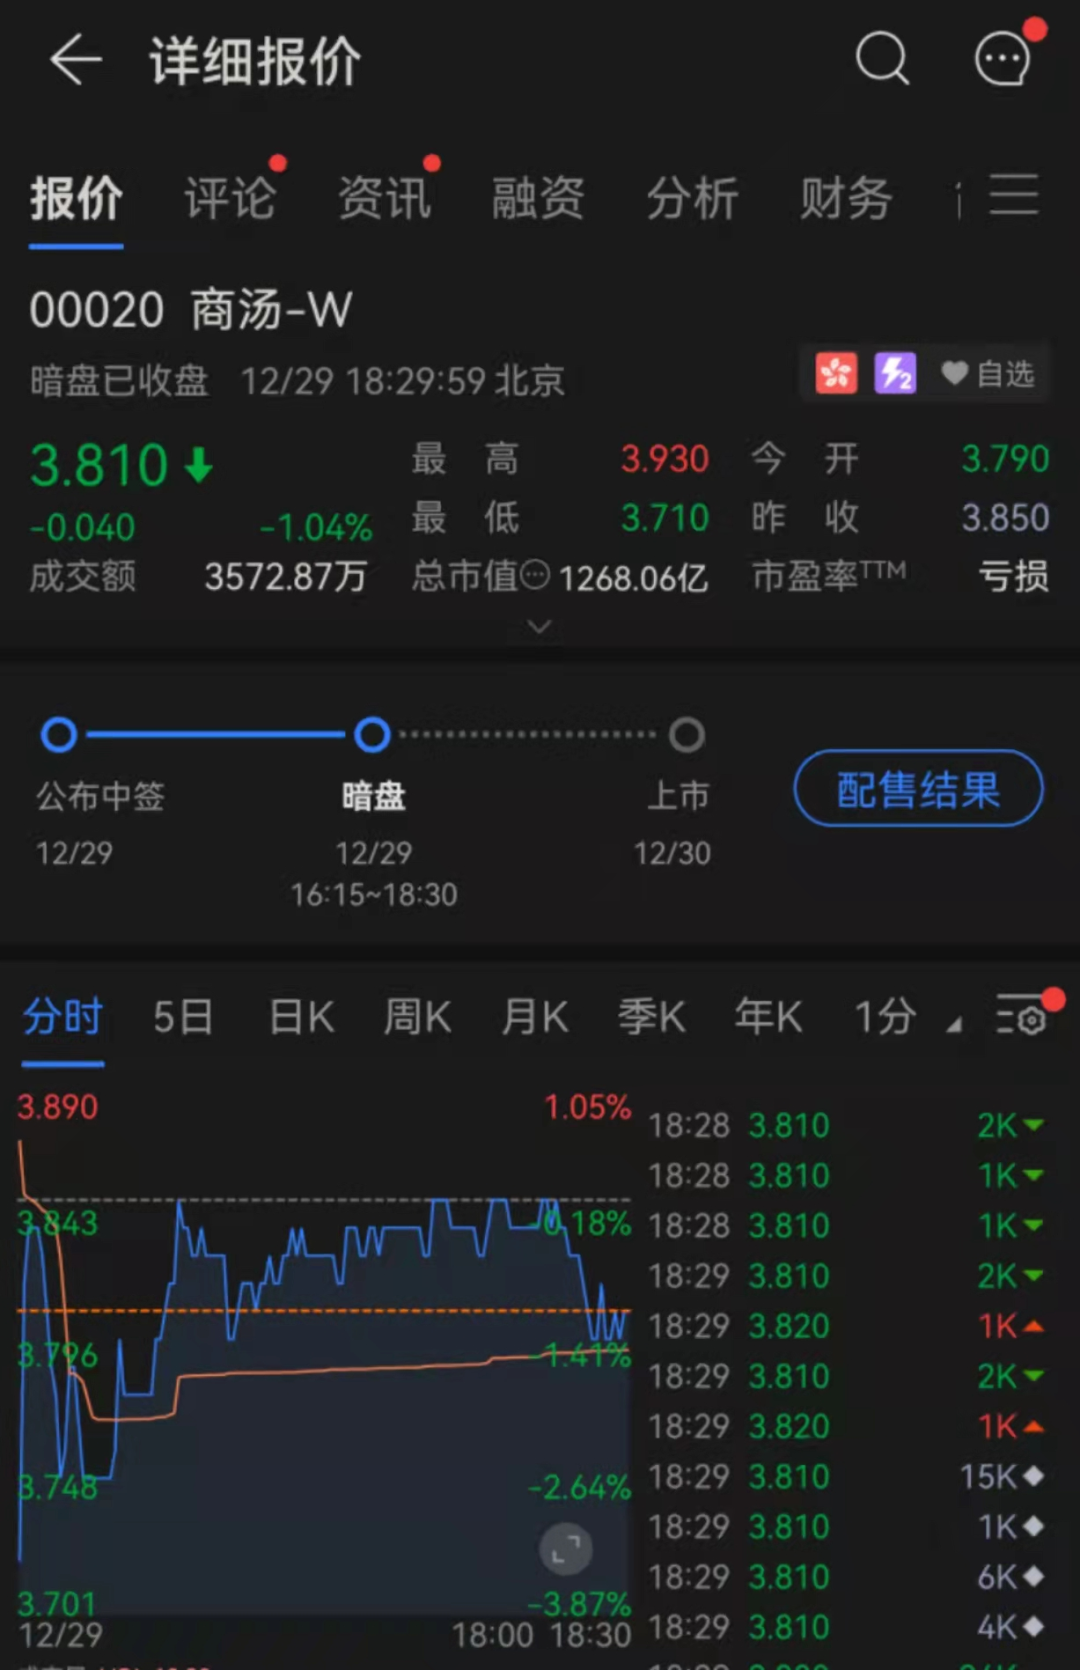Select the 季K chart tab
The image size is (1080, 1670).
pyautogui.click(x=652, y=1017)
